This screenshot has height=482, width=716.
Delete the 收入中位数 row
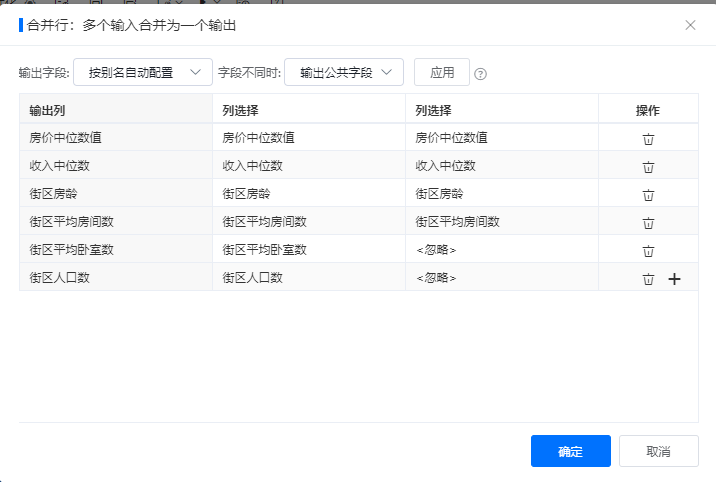648,167
